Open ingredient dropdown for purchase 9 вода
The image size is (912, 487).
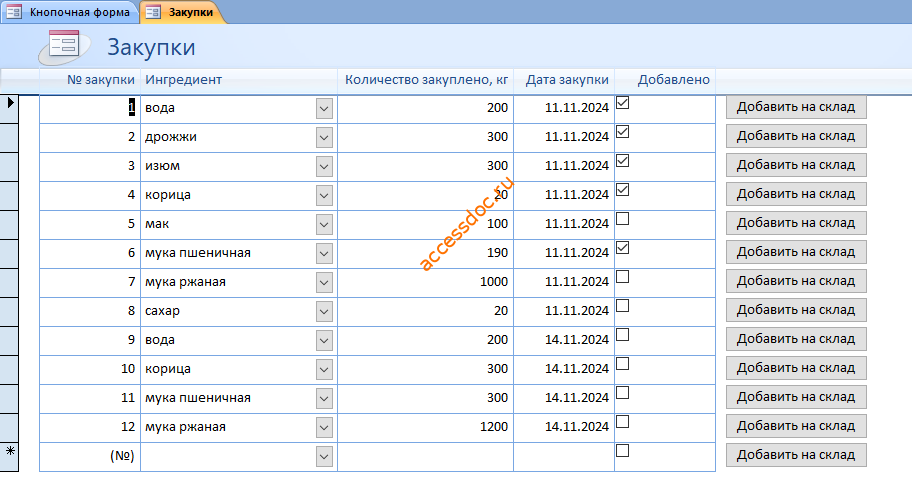[x=325, y=341]
